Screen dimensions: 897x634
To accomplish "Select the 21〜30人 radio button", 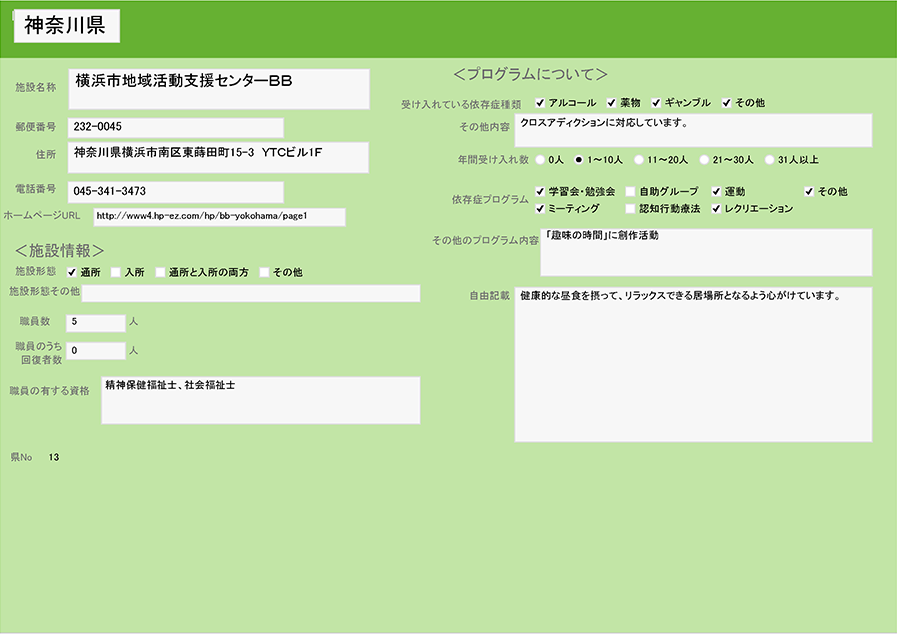I will [x=704, y=159].
